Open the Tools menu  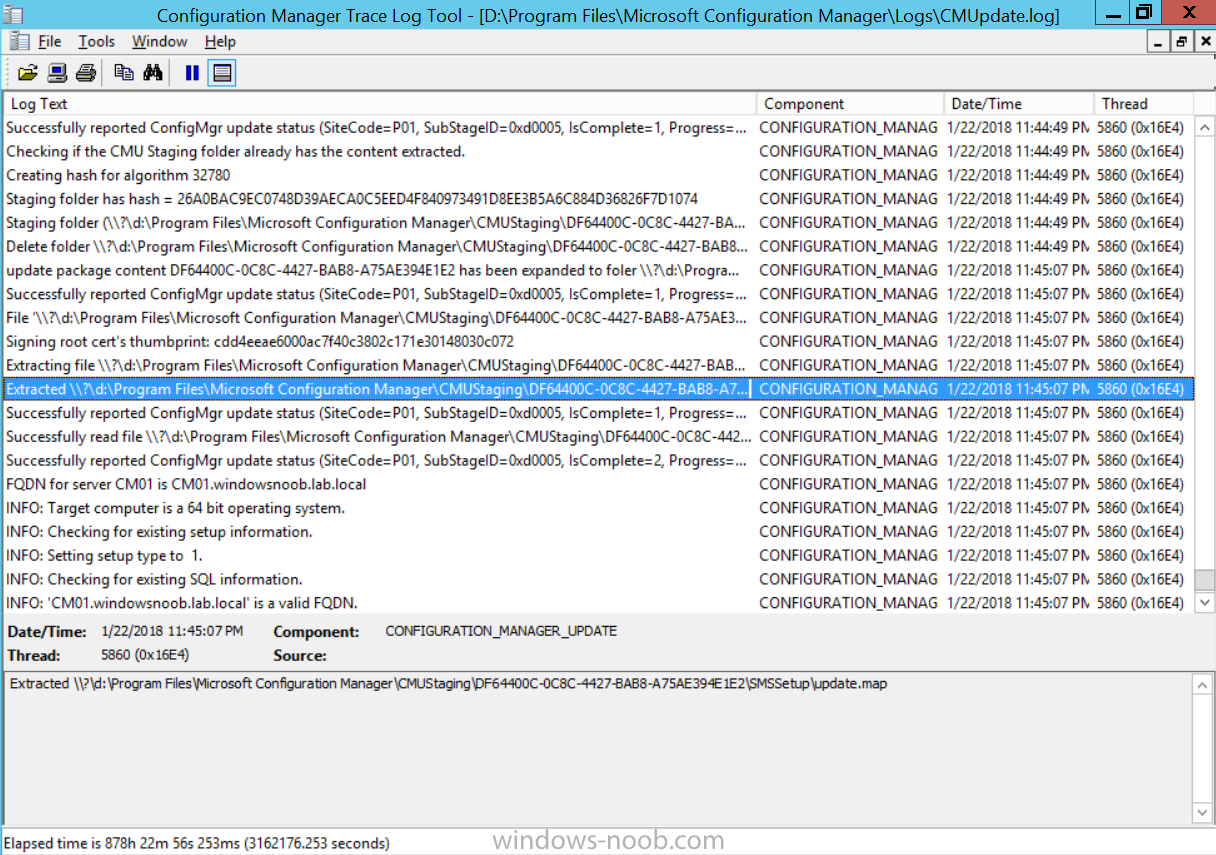click(97, 41)
